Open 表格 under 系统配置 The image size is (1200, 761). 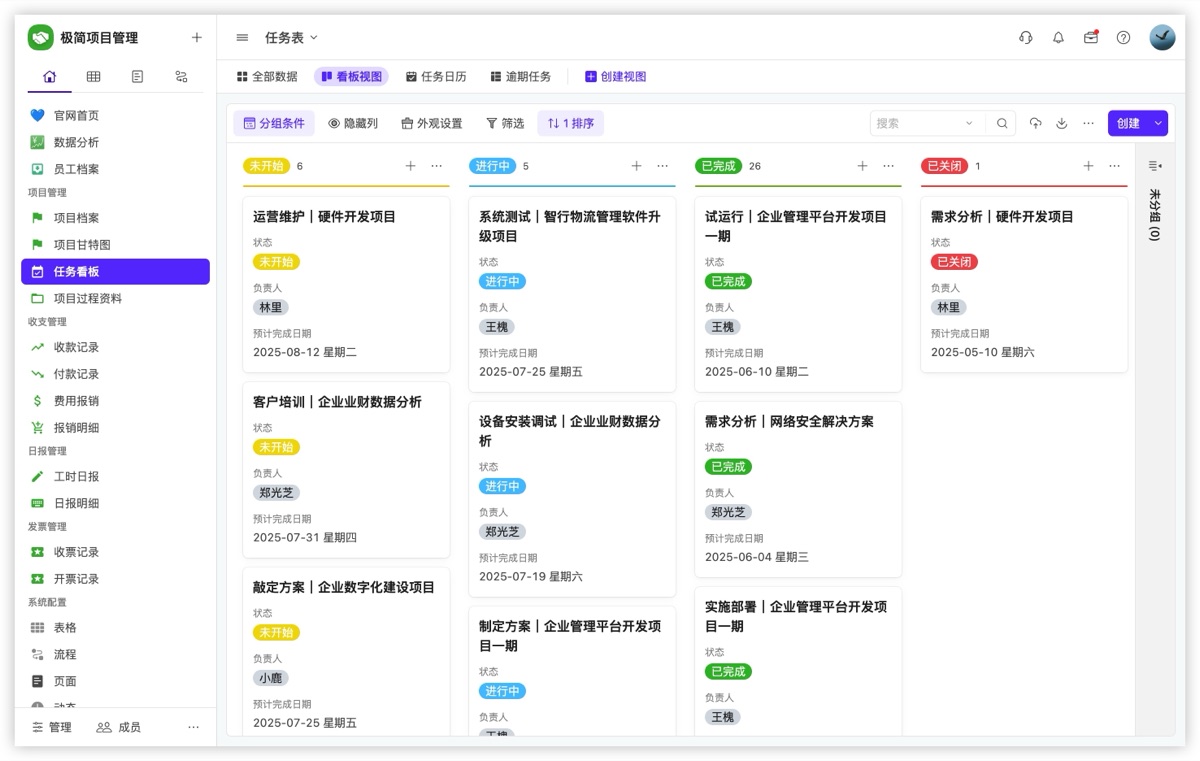coord(115,627)
